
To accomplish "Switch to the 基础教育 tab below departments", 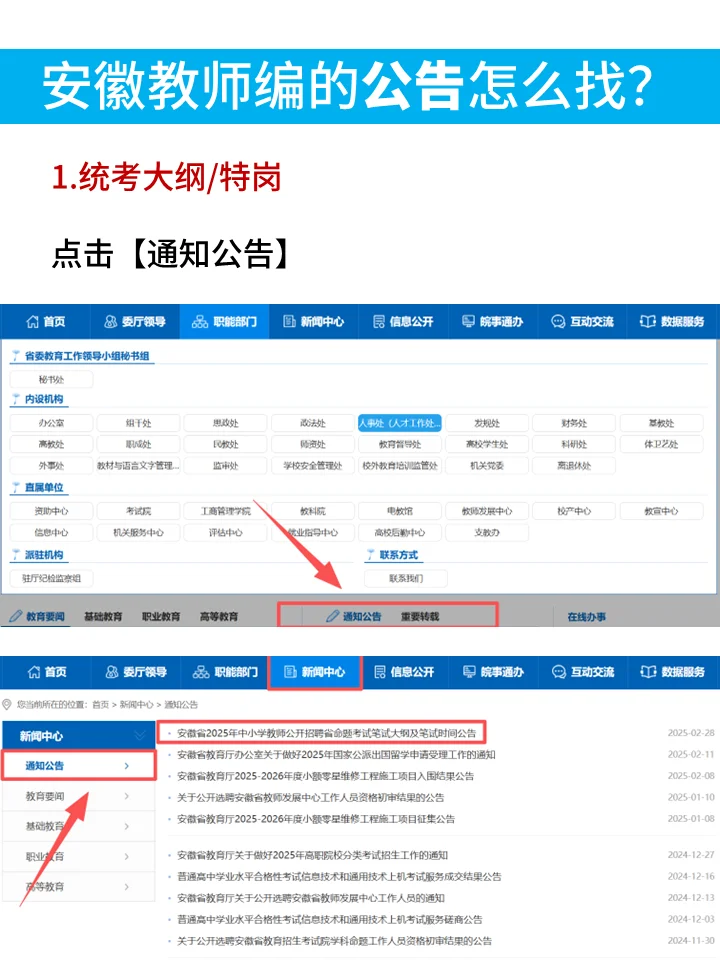I will [103, 617].
